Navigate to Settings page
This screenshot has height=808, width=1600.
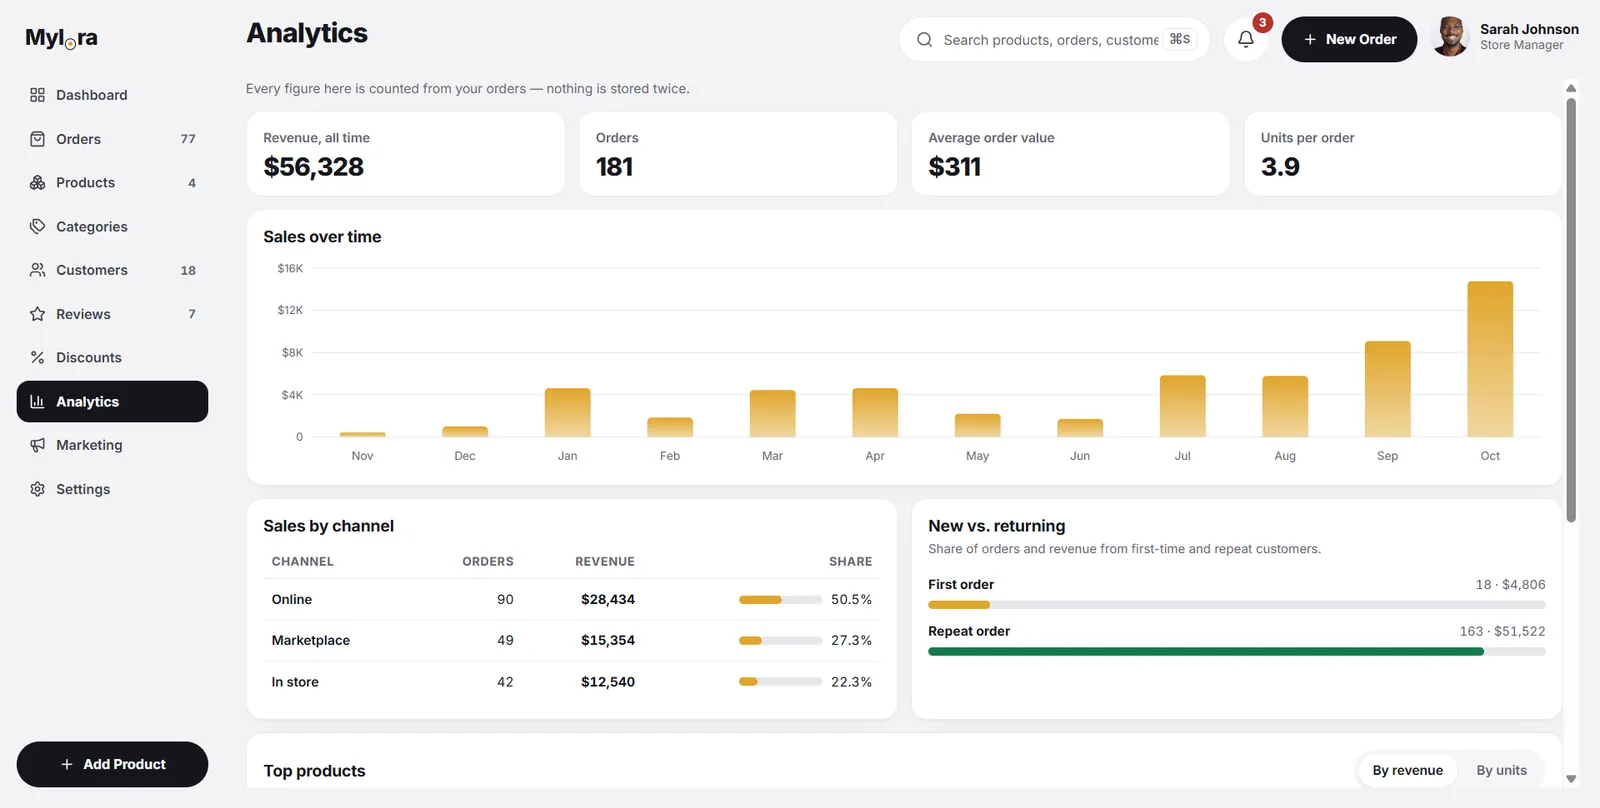[x=112, y=489]
